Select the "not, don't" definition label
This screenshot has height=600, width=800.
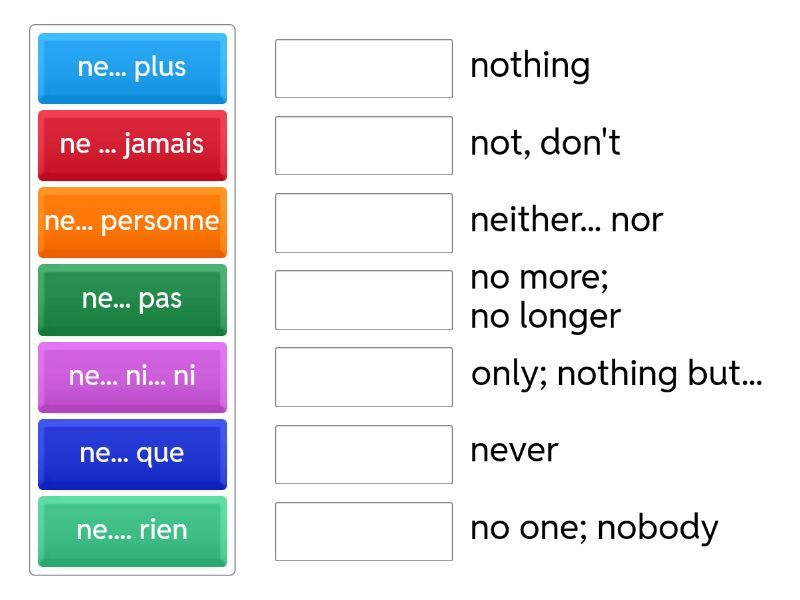coord(545,143)
